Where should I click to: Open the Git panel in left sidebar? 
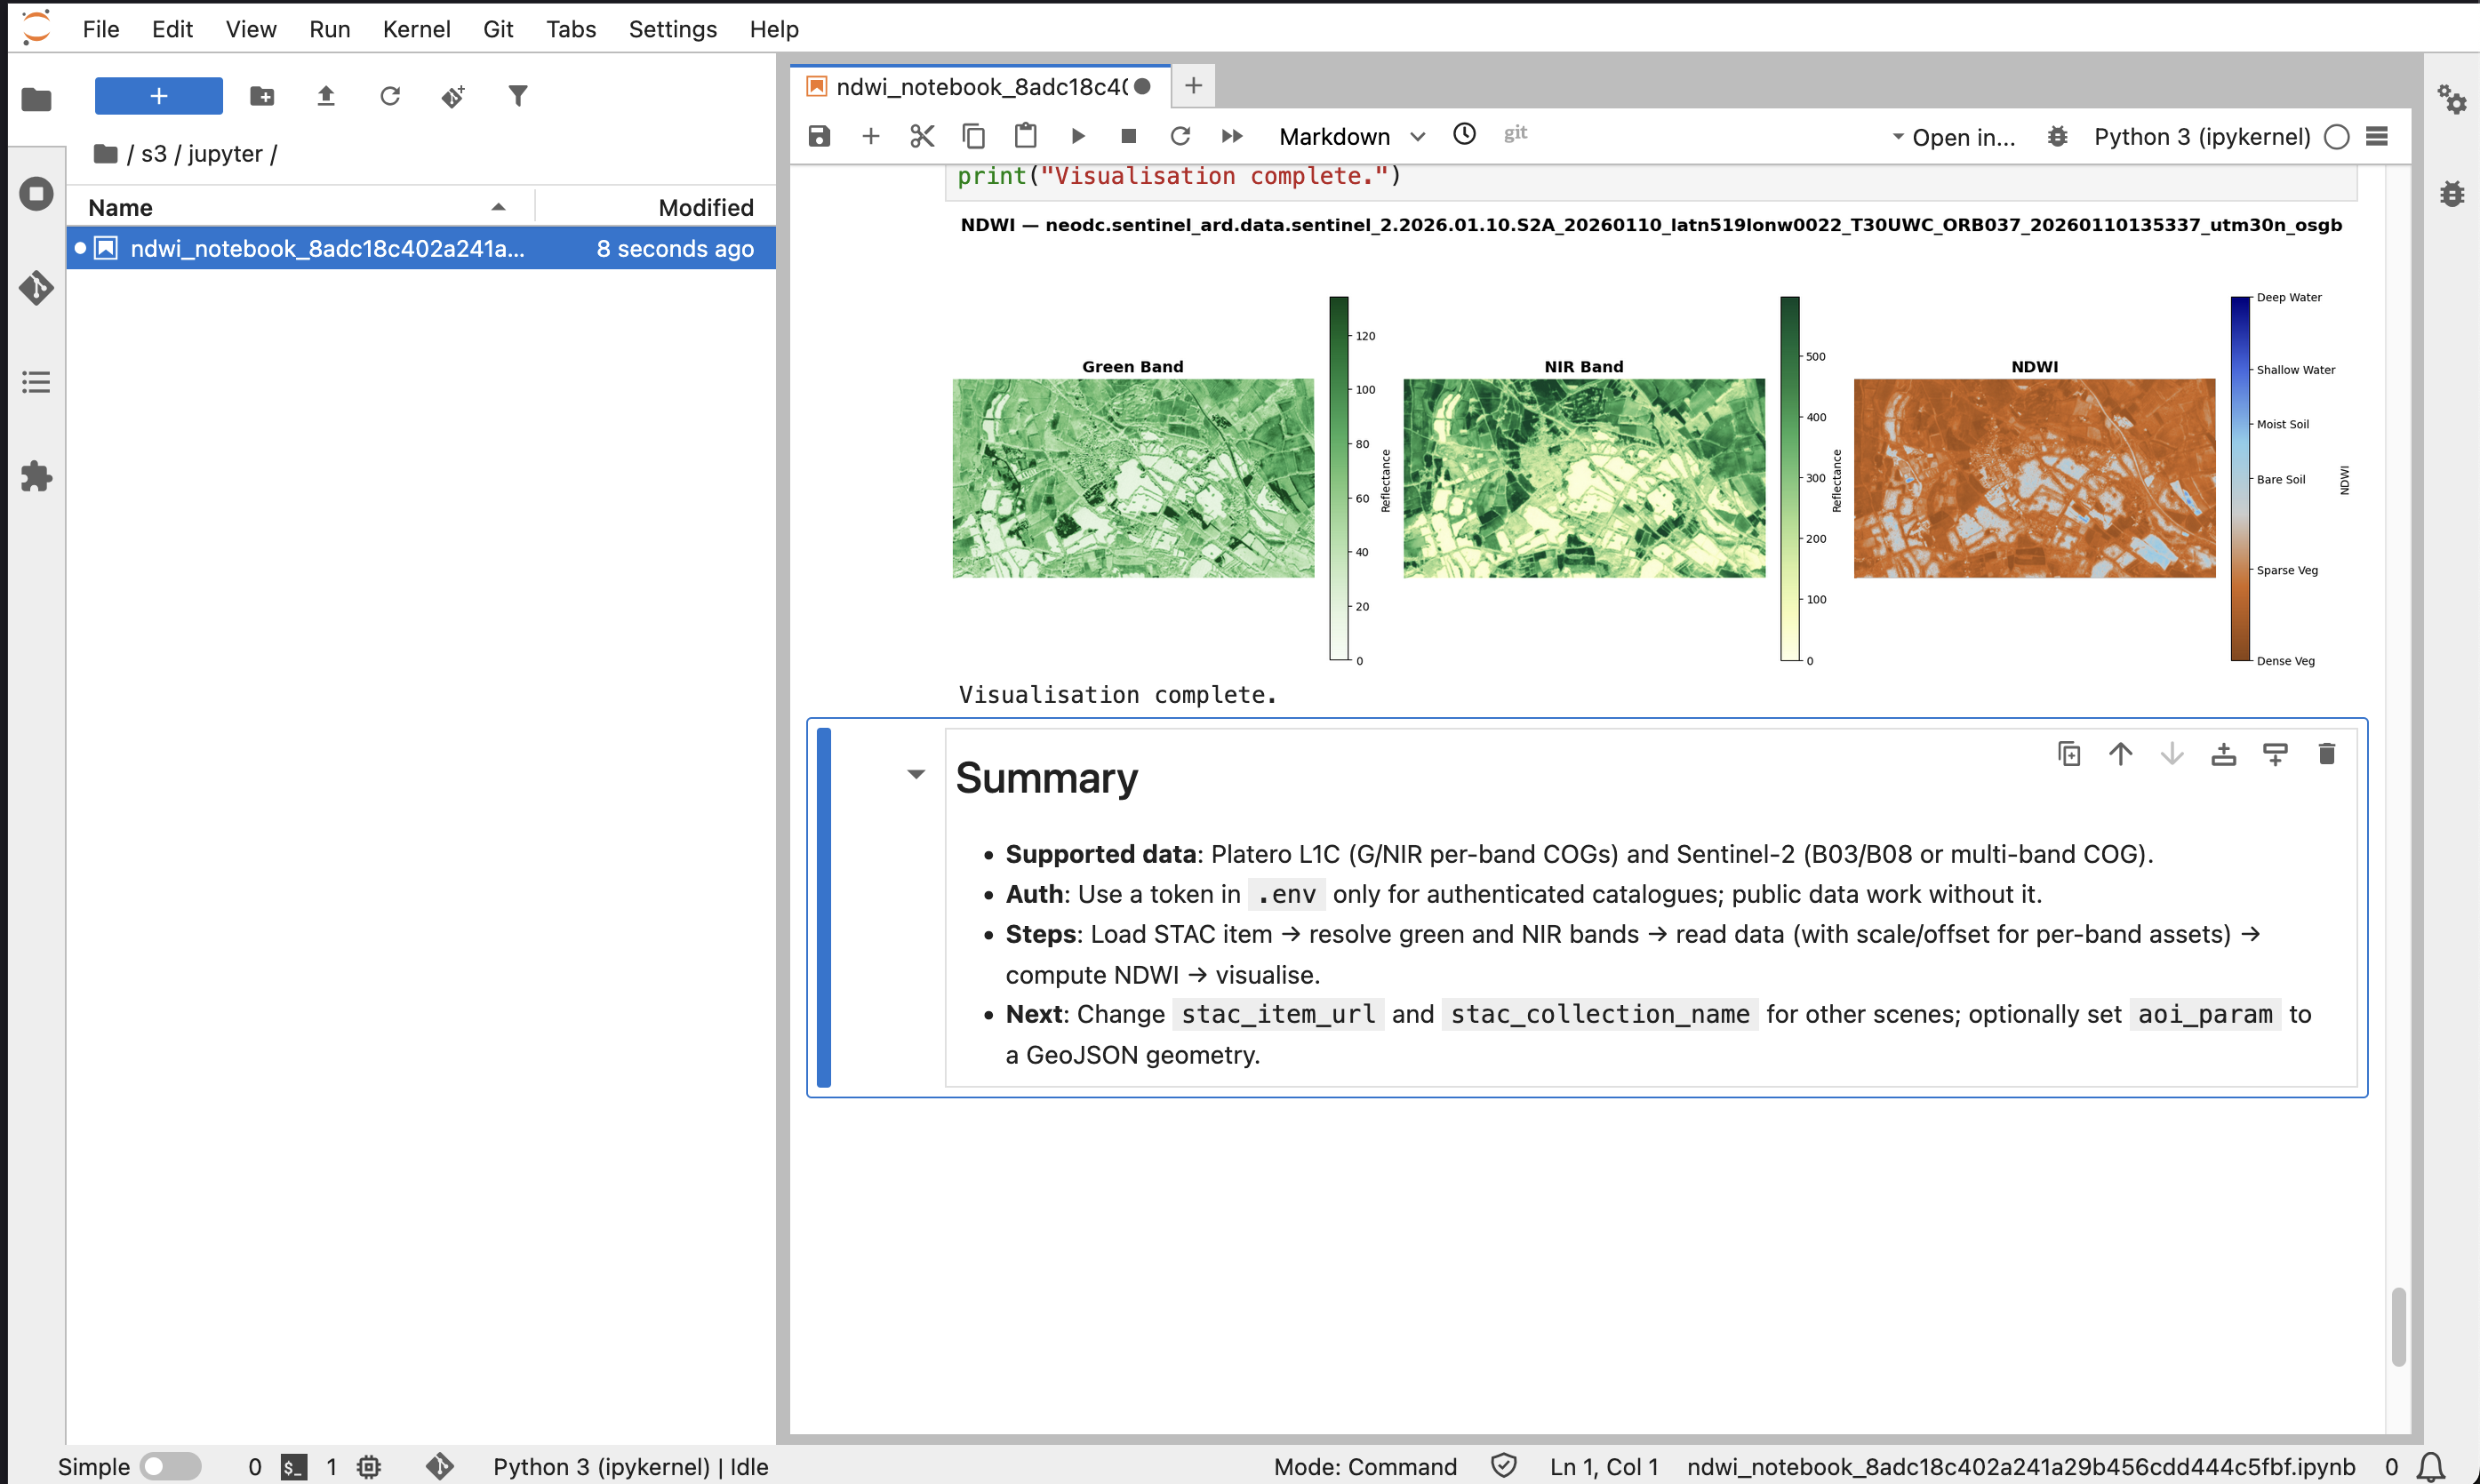(x=36, y=288)
